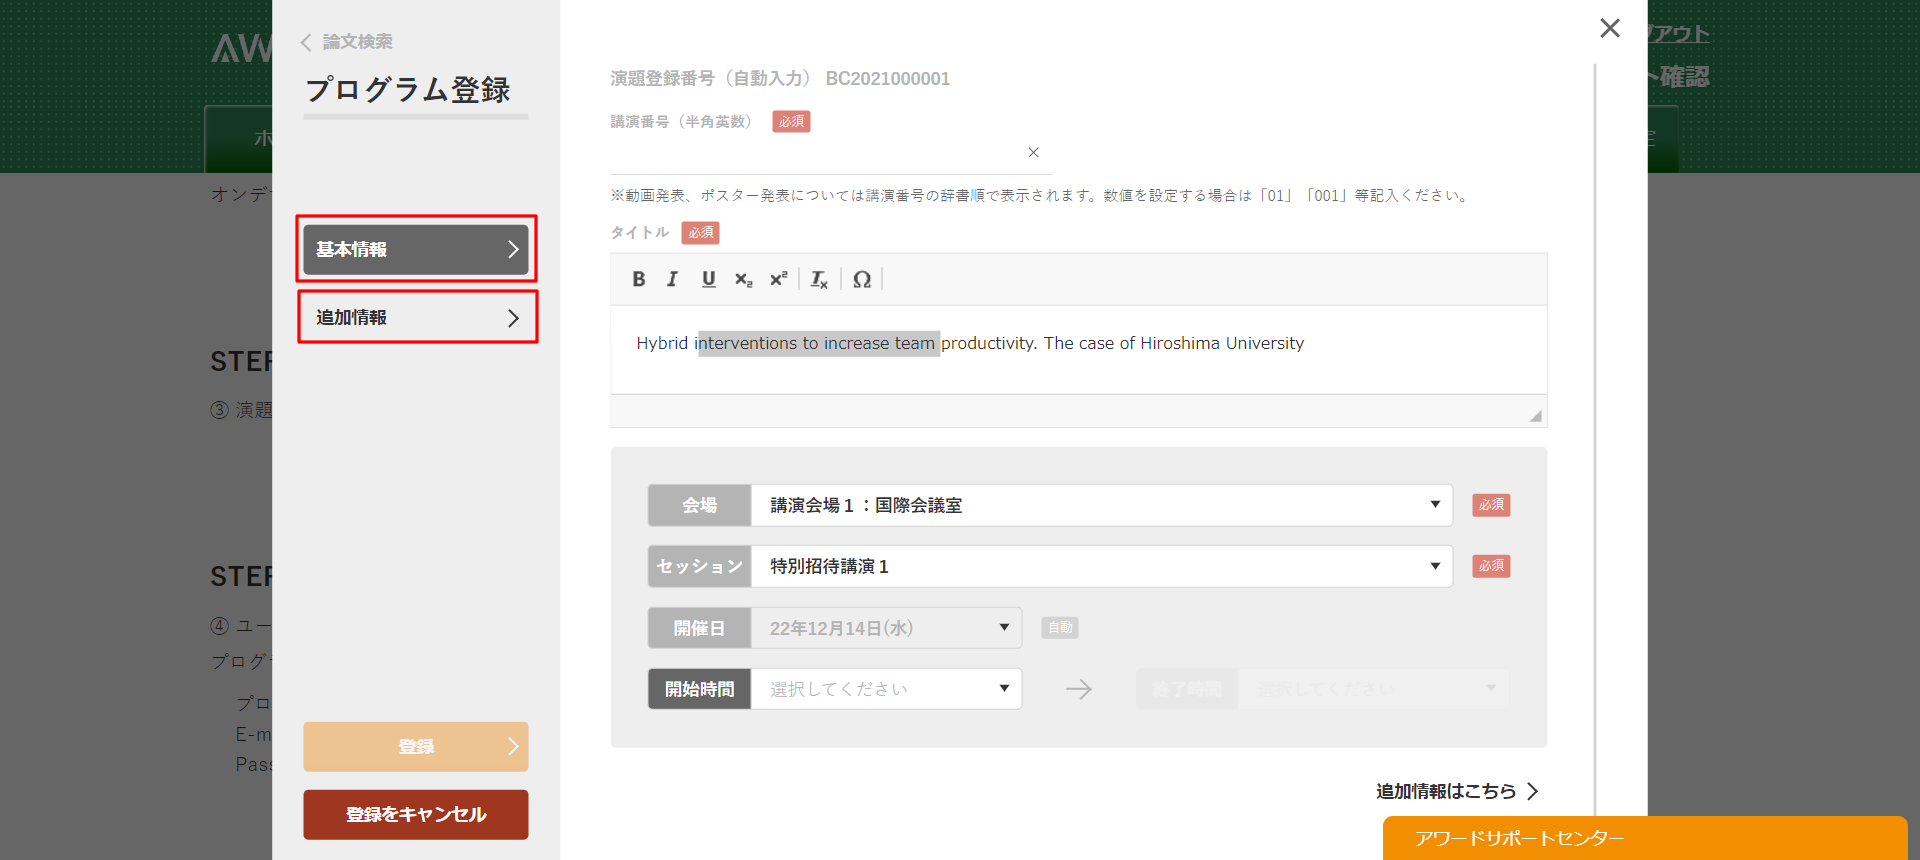Clear the 講演番号 field with X icon

1033,152
